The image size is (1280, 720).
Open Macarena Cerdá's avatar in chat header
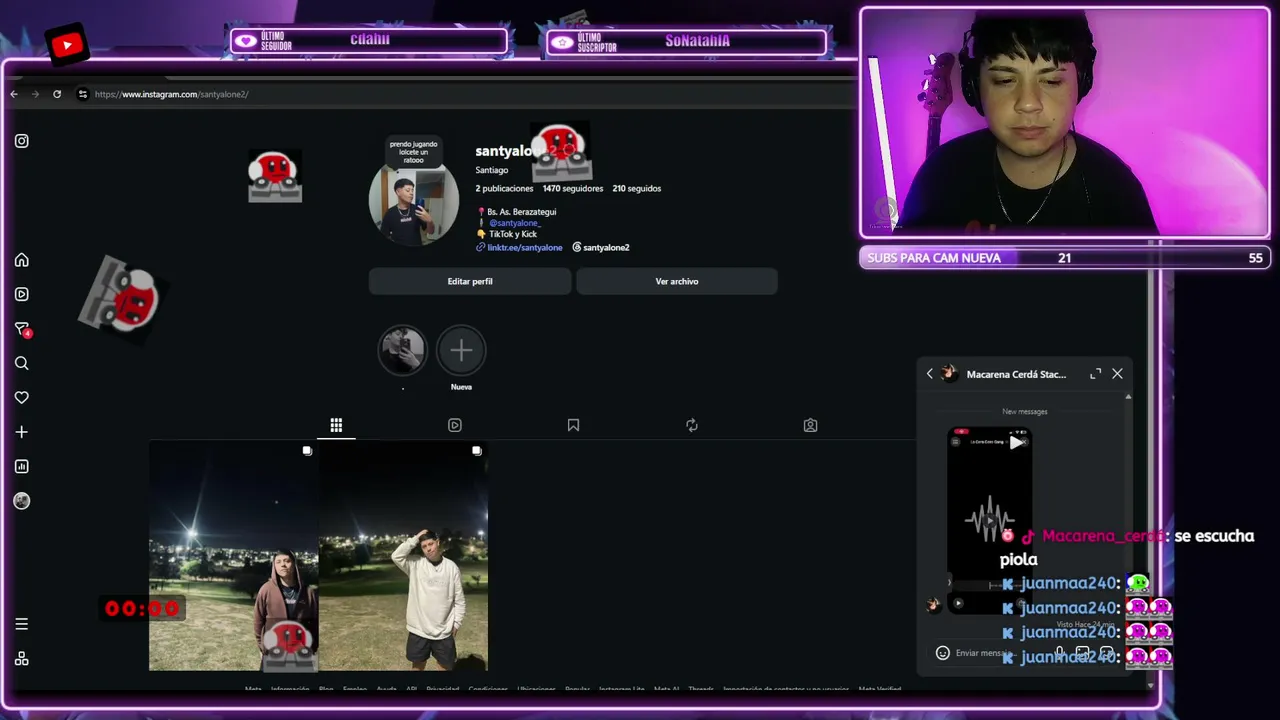[949, 374]
